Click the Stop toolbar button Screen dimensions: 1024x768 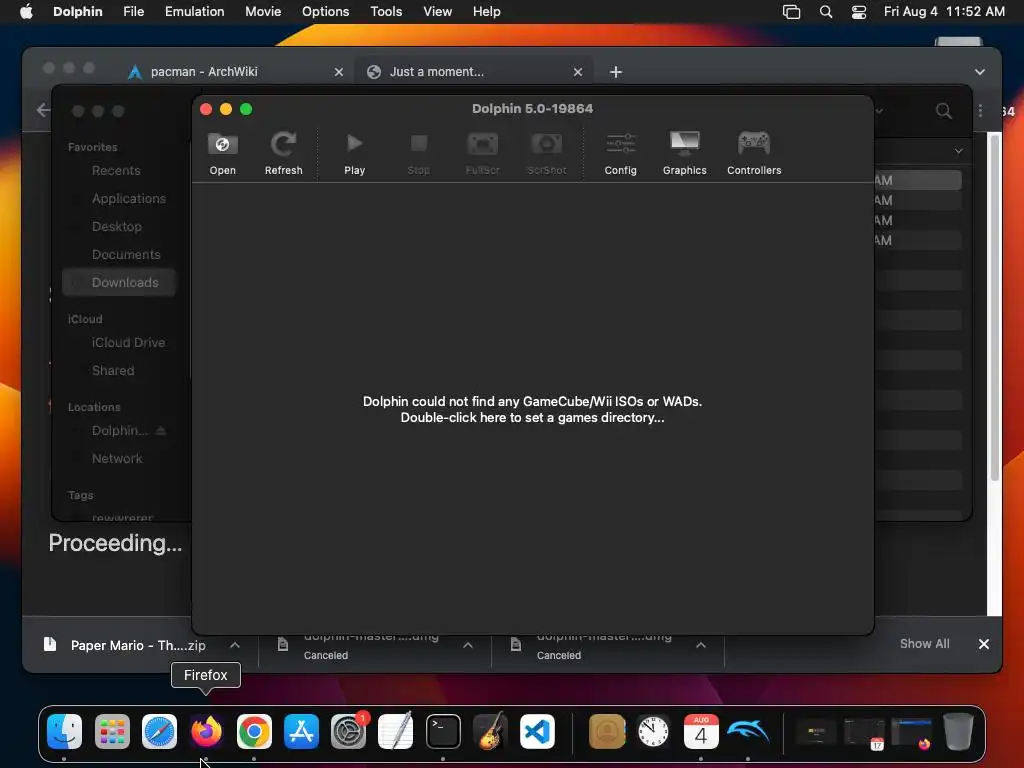419,153
